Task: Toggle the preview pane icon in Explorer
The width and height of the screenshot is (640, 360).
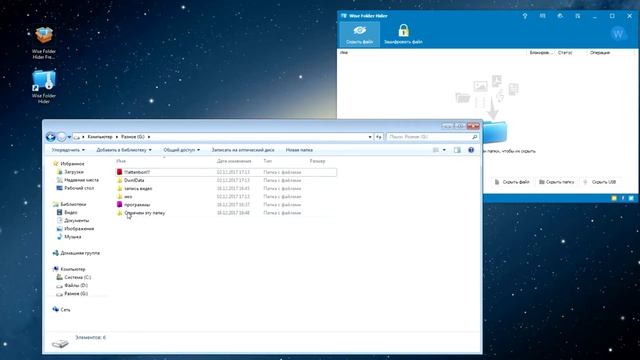Action: (457, 150)
